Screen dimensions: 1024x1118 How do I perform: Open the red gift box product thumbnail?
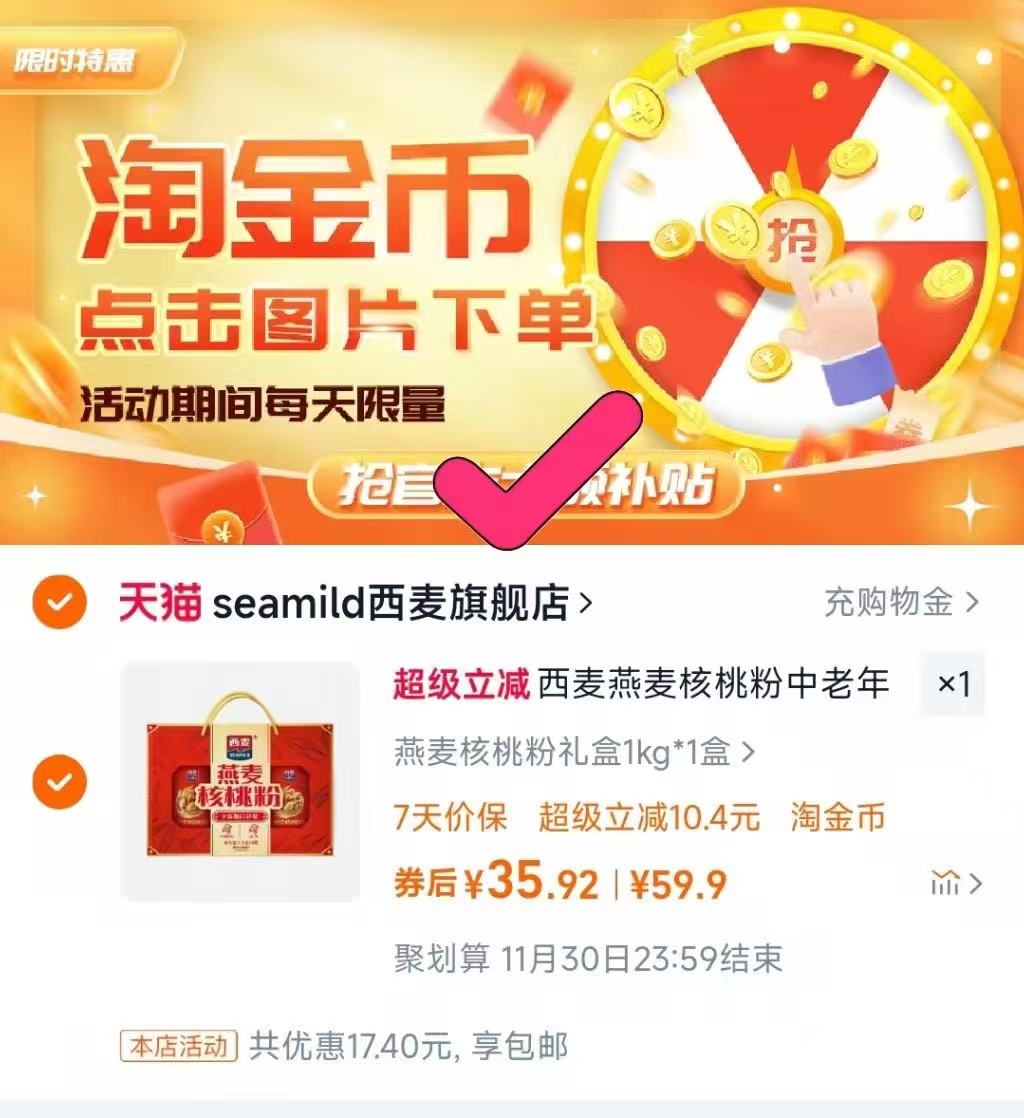click(240, 782)
